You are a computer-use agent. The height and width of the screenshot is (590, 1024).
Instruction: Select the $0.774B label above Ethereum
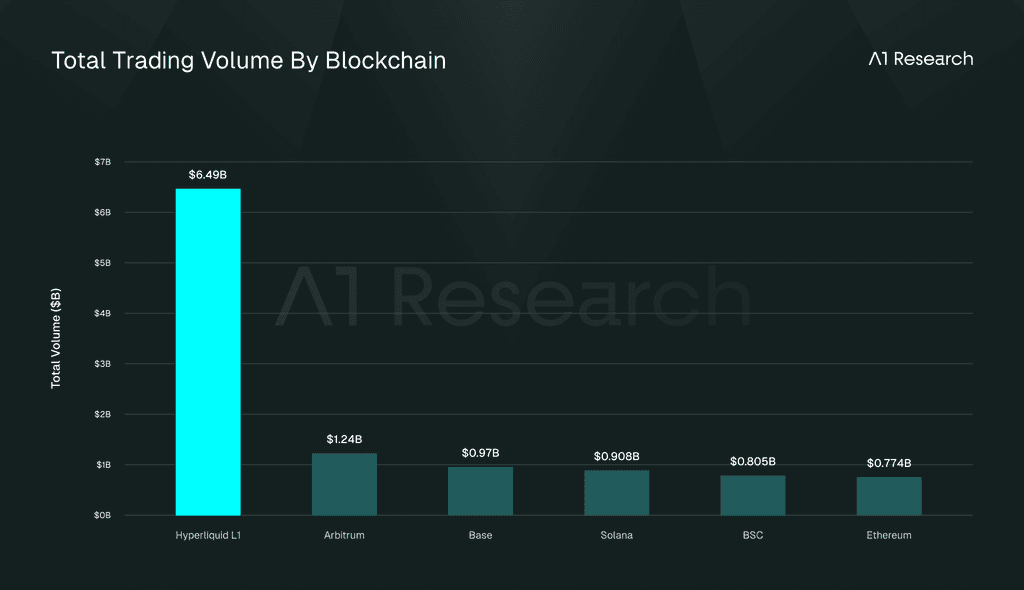(x=889, y=463)
